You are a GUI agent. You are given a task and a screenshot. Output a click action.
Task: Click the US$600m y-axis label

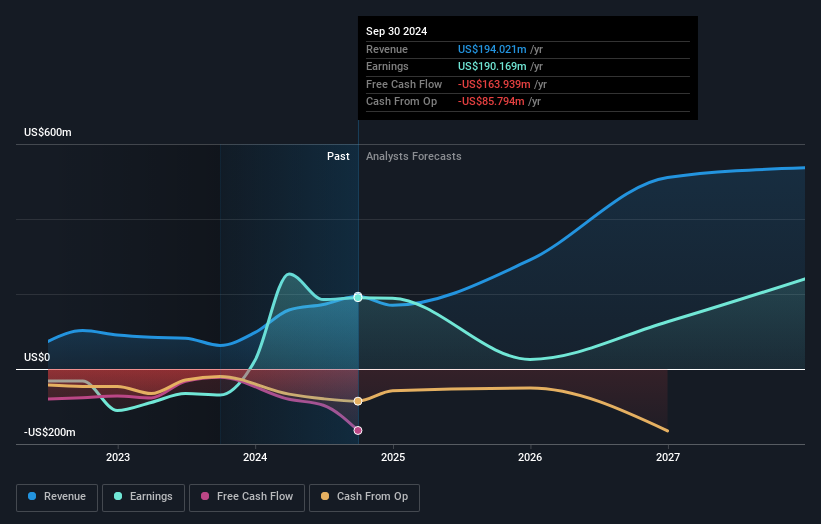[x=48, y=132]
